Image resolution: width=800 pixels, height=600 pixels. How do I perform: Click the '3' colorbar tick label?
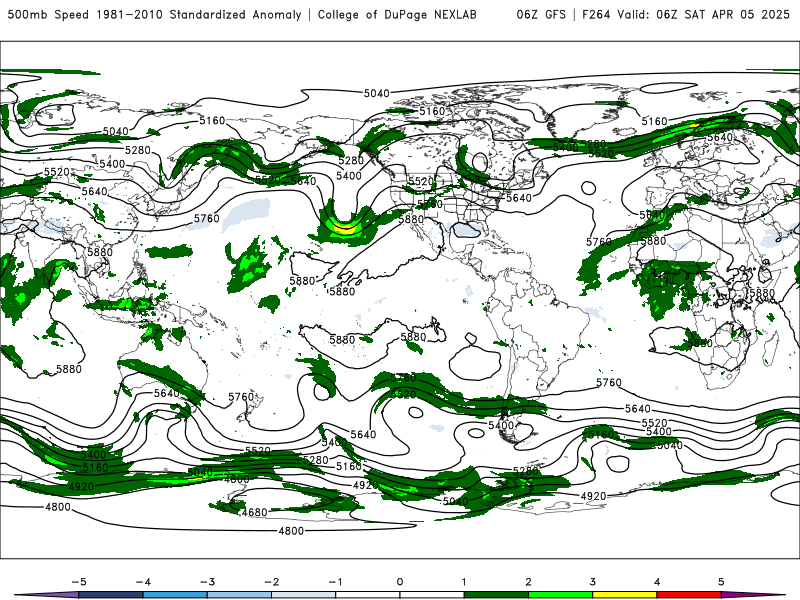tap(593, 582)
